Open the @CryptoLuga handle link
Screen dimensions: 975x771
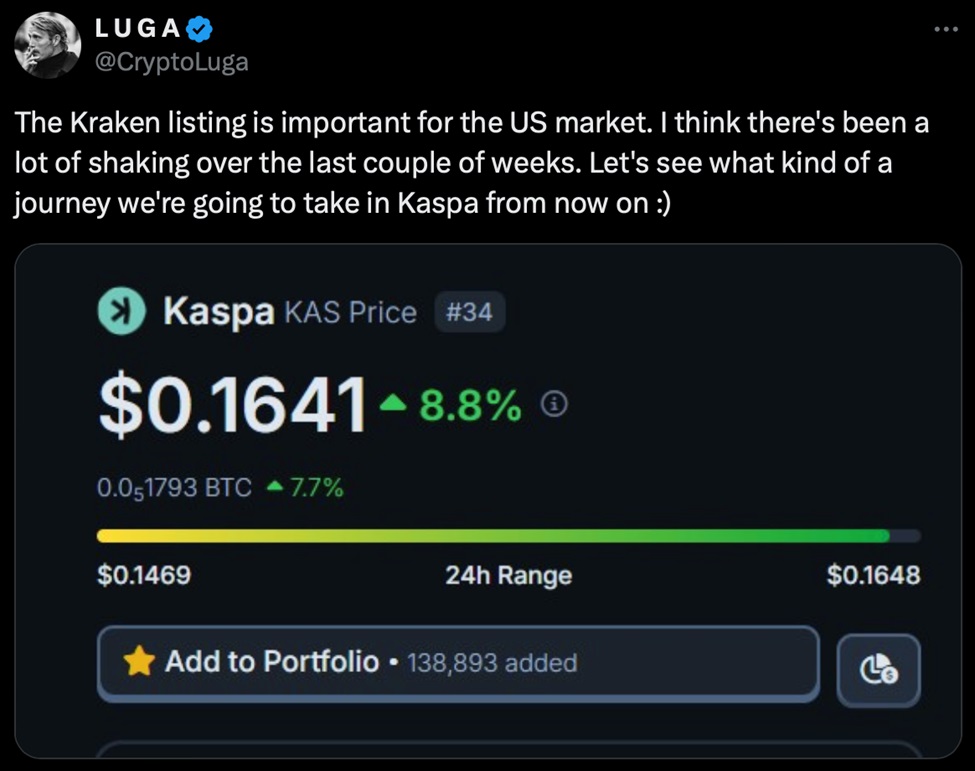tap(171, 62)
